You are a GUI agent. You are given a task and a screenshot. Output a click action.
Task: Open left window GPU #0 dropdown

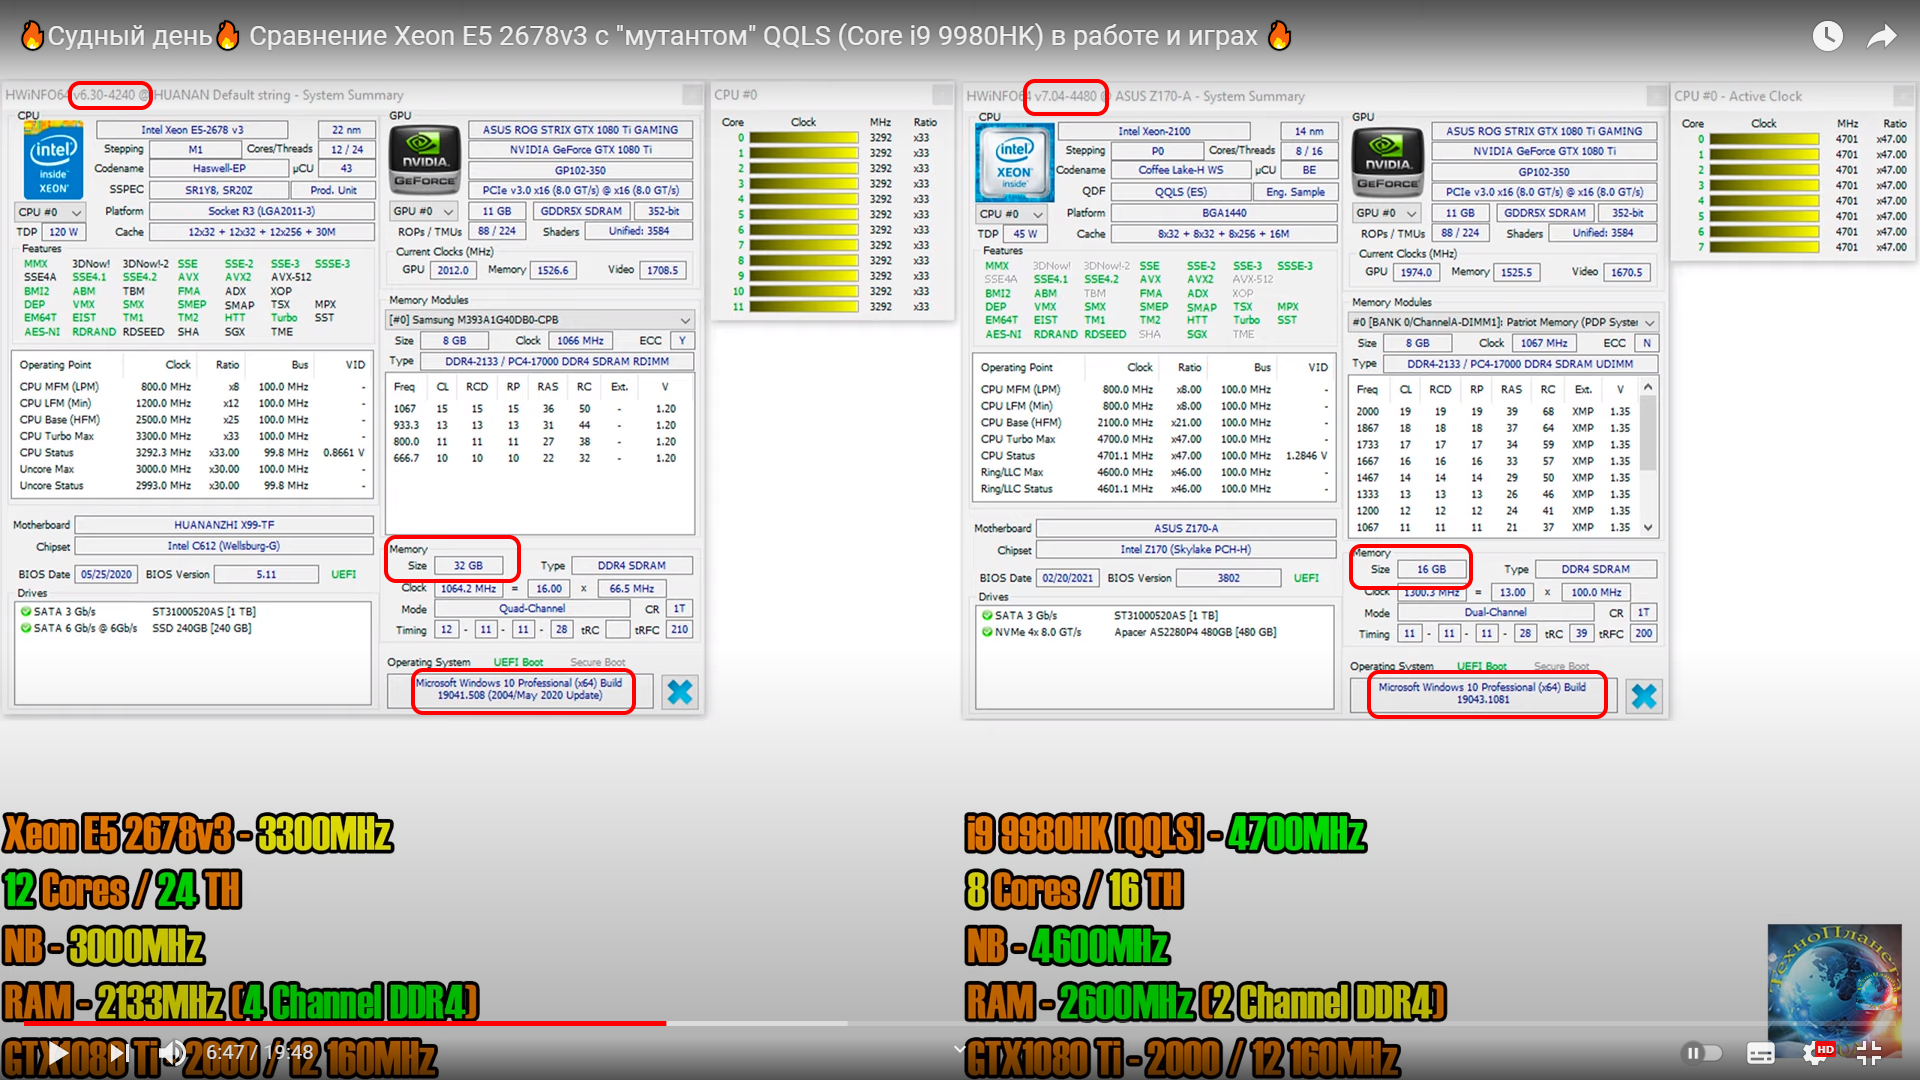pyautogui.click(x=424, y=211)
